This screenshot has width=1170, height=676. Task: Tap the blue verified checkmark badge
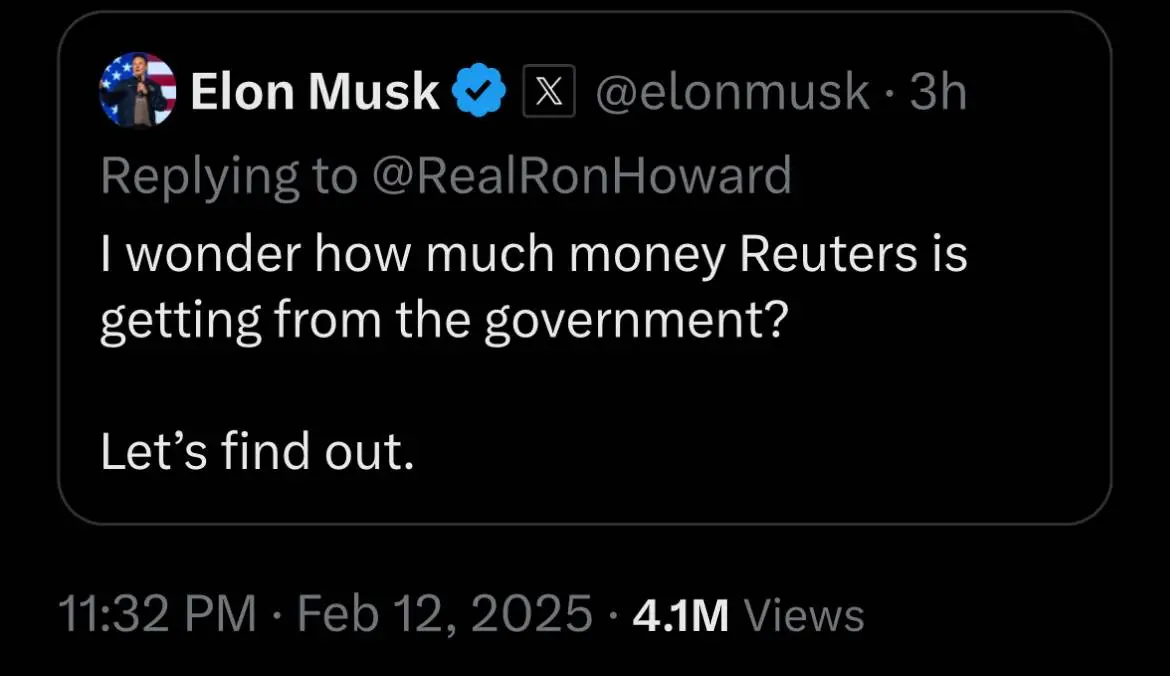coord(479,93)
